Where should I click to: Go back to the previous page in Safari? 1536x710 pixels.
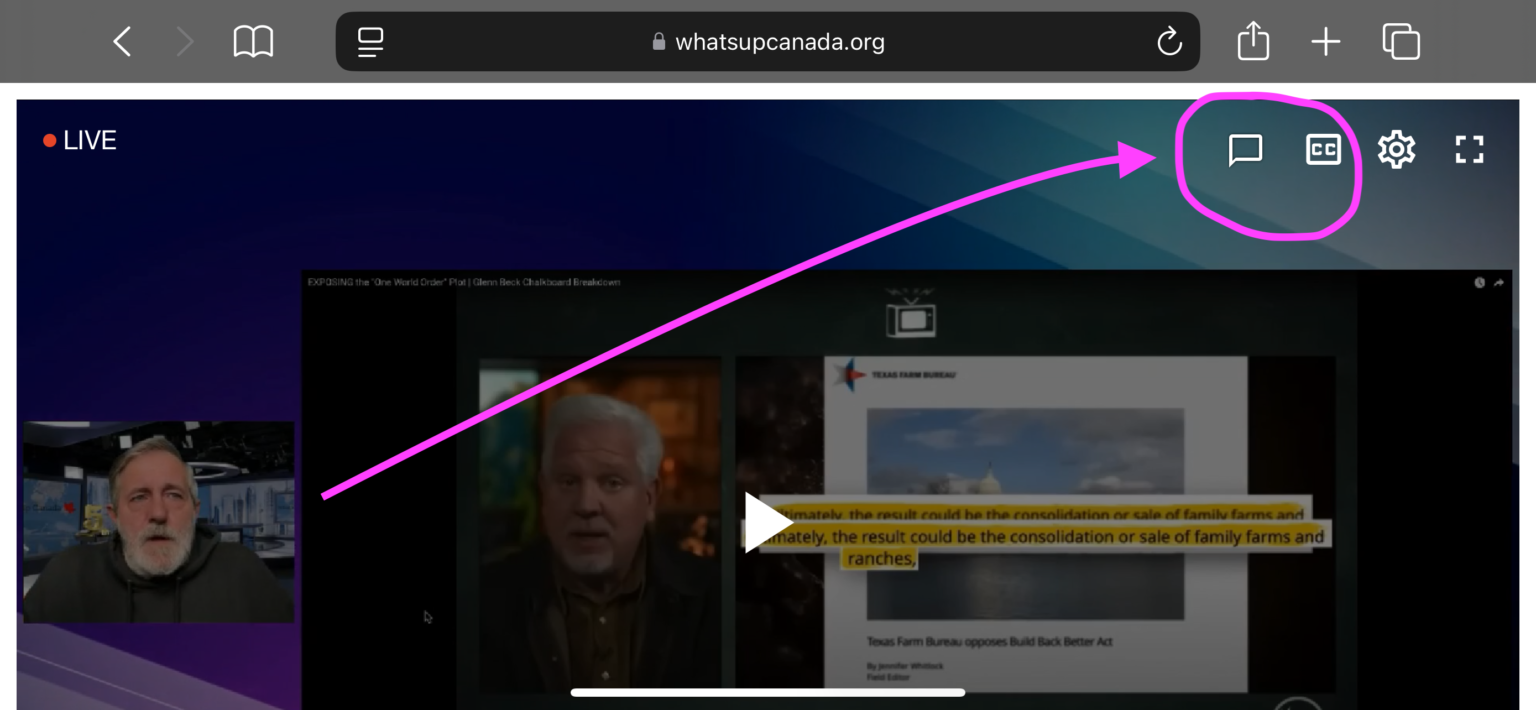click(122, 42)
